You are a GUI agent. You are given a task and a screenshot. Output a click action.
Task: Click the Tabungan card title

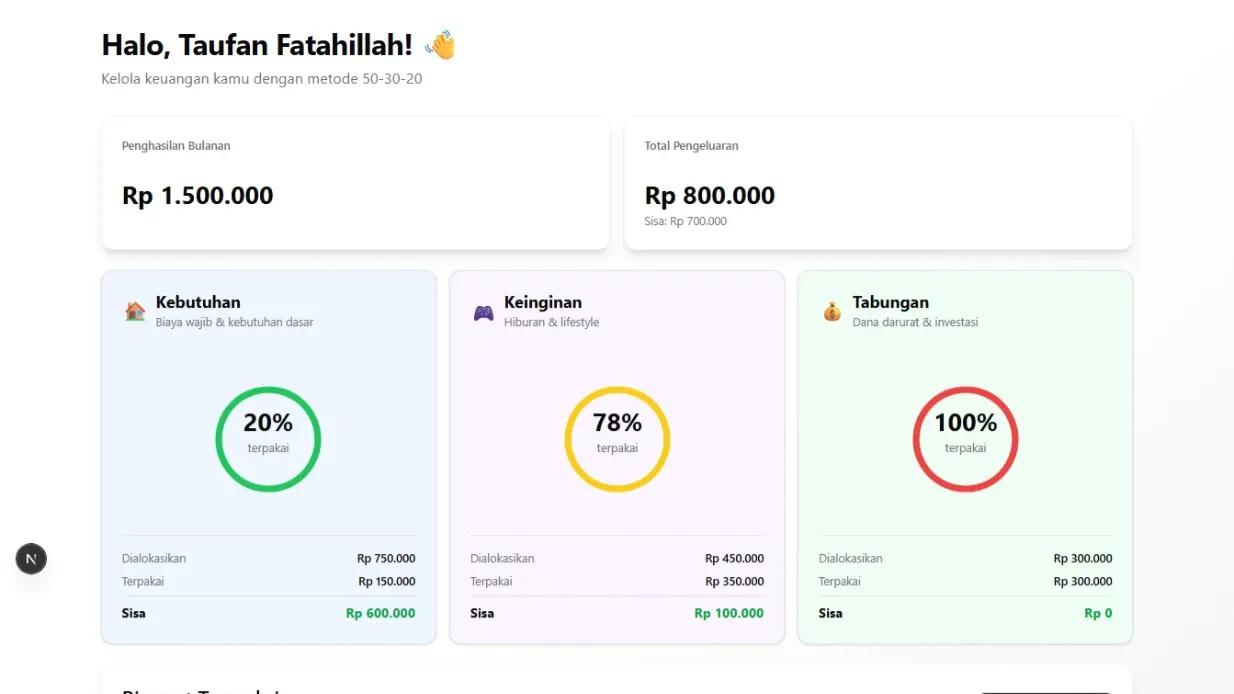click(890, 302)
